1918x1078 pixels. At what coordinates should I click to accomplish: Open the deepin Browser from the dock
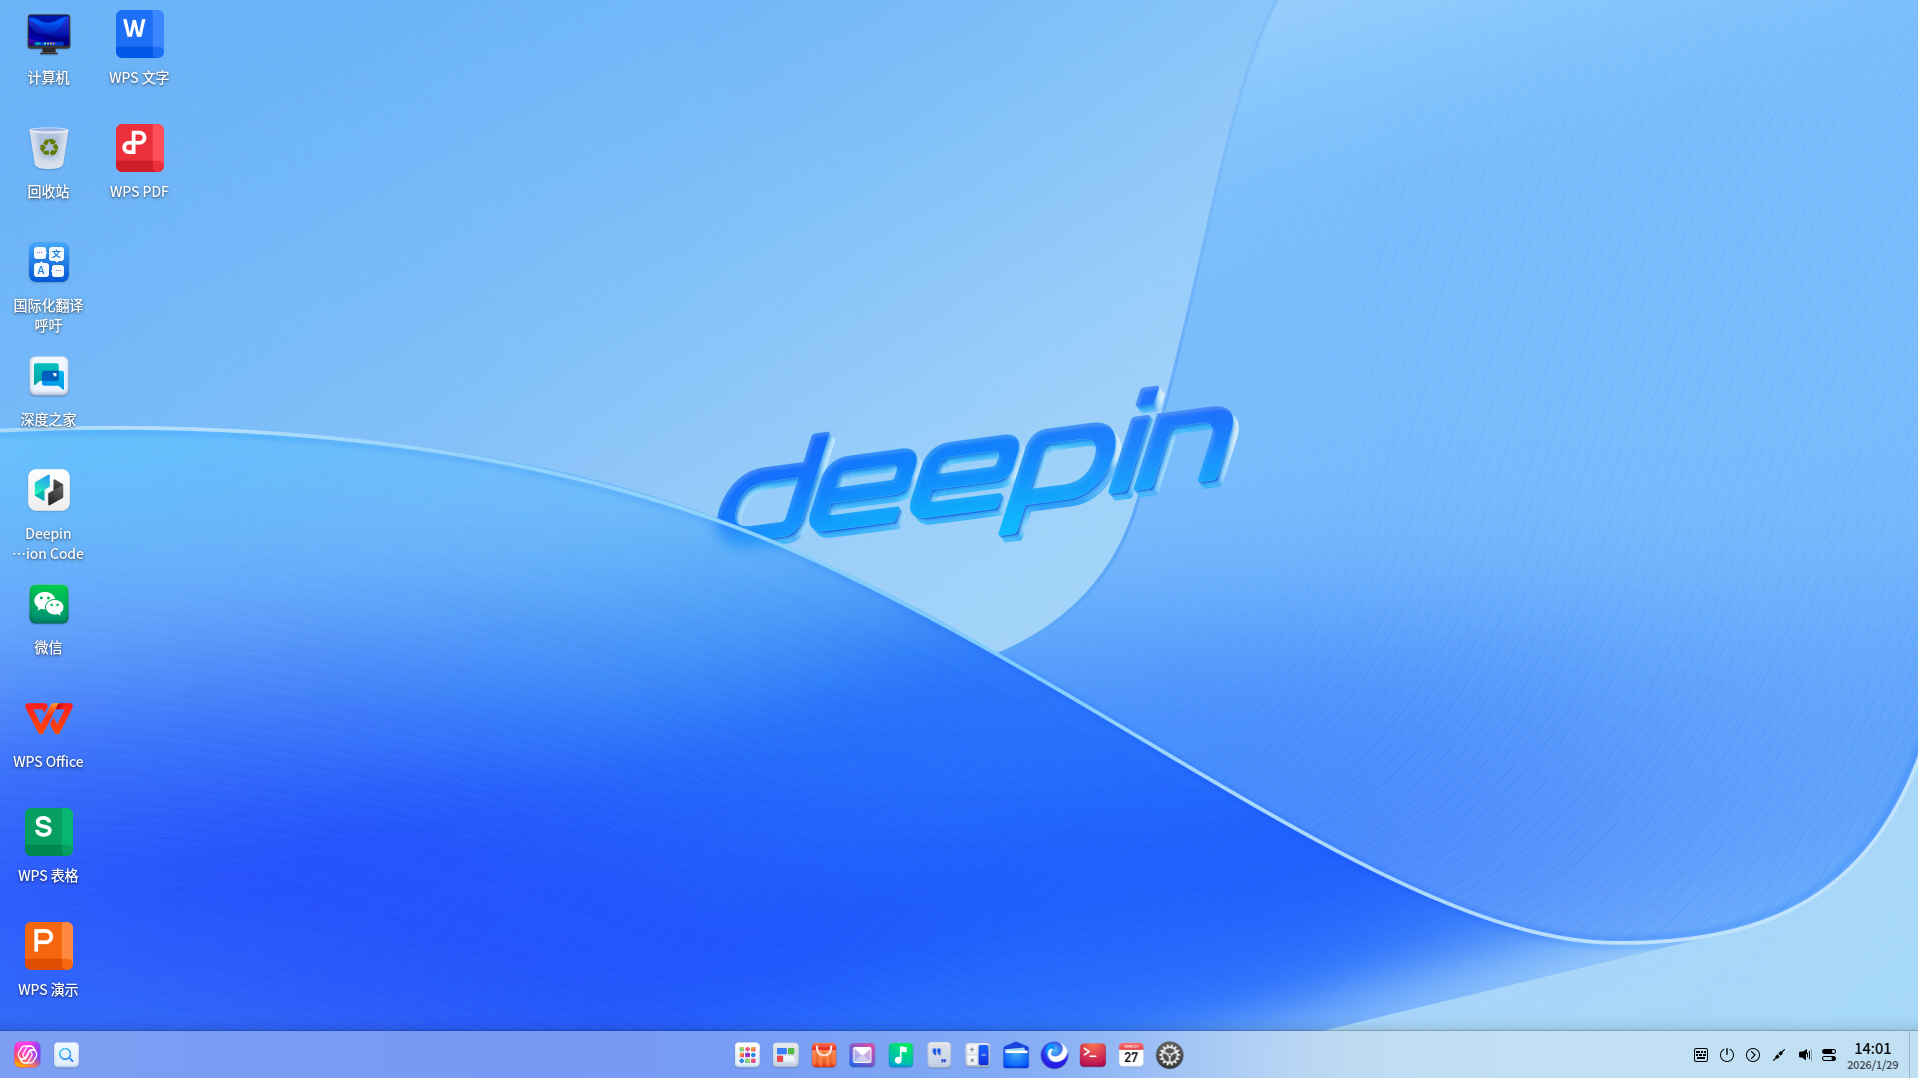click(x=1054, y=1055)
